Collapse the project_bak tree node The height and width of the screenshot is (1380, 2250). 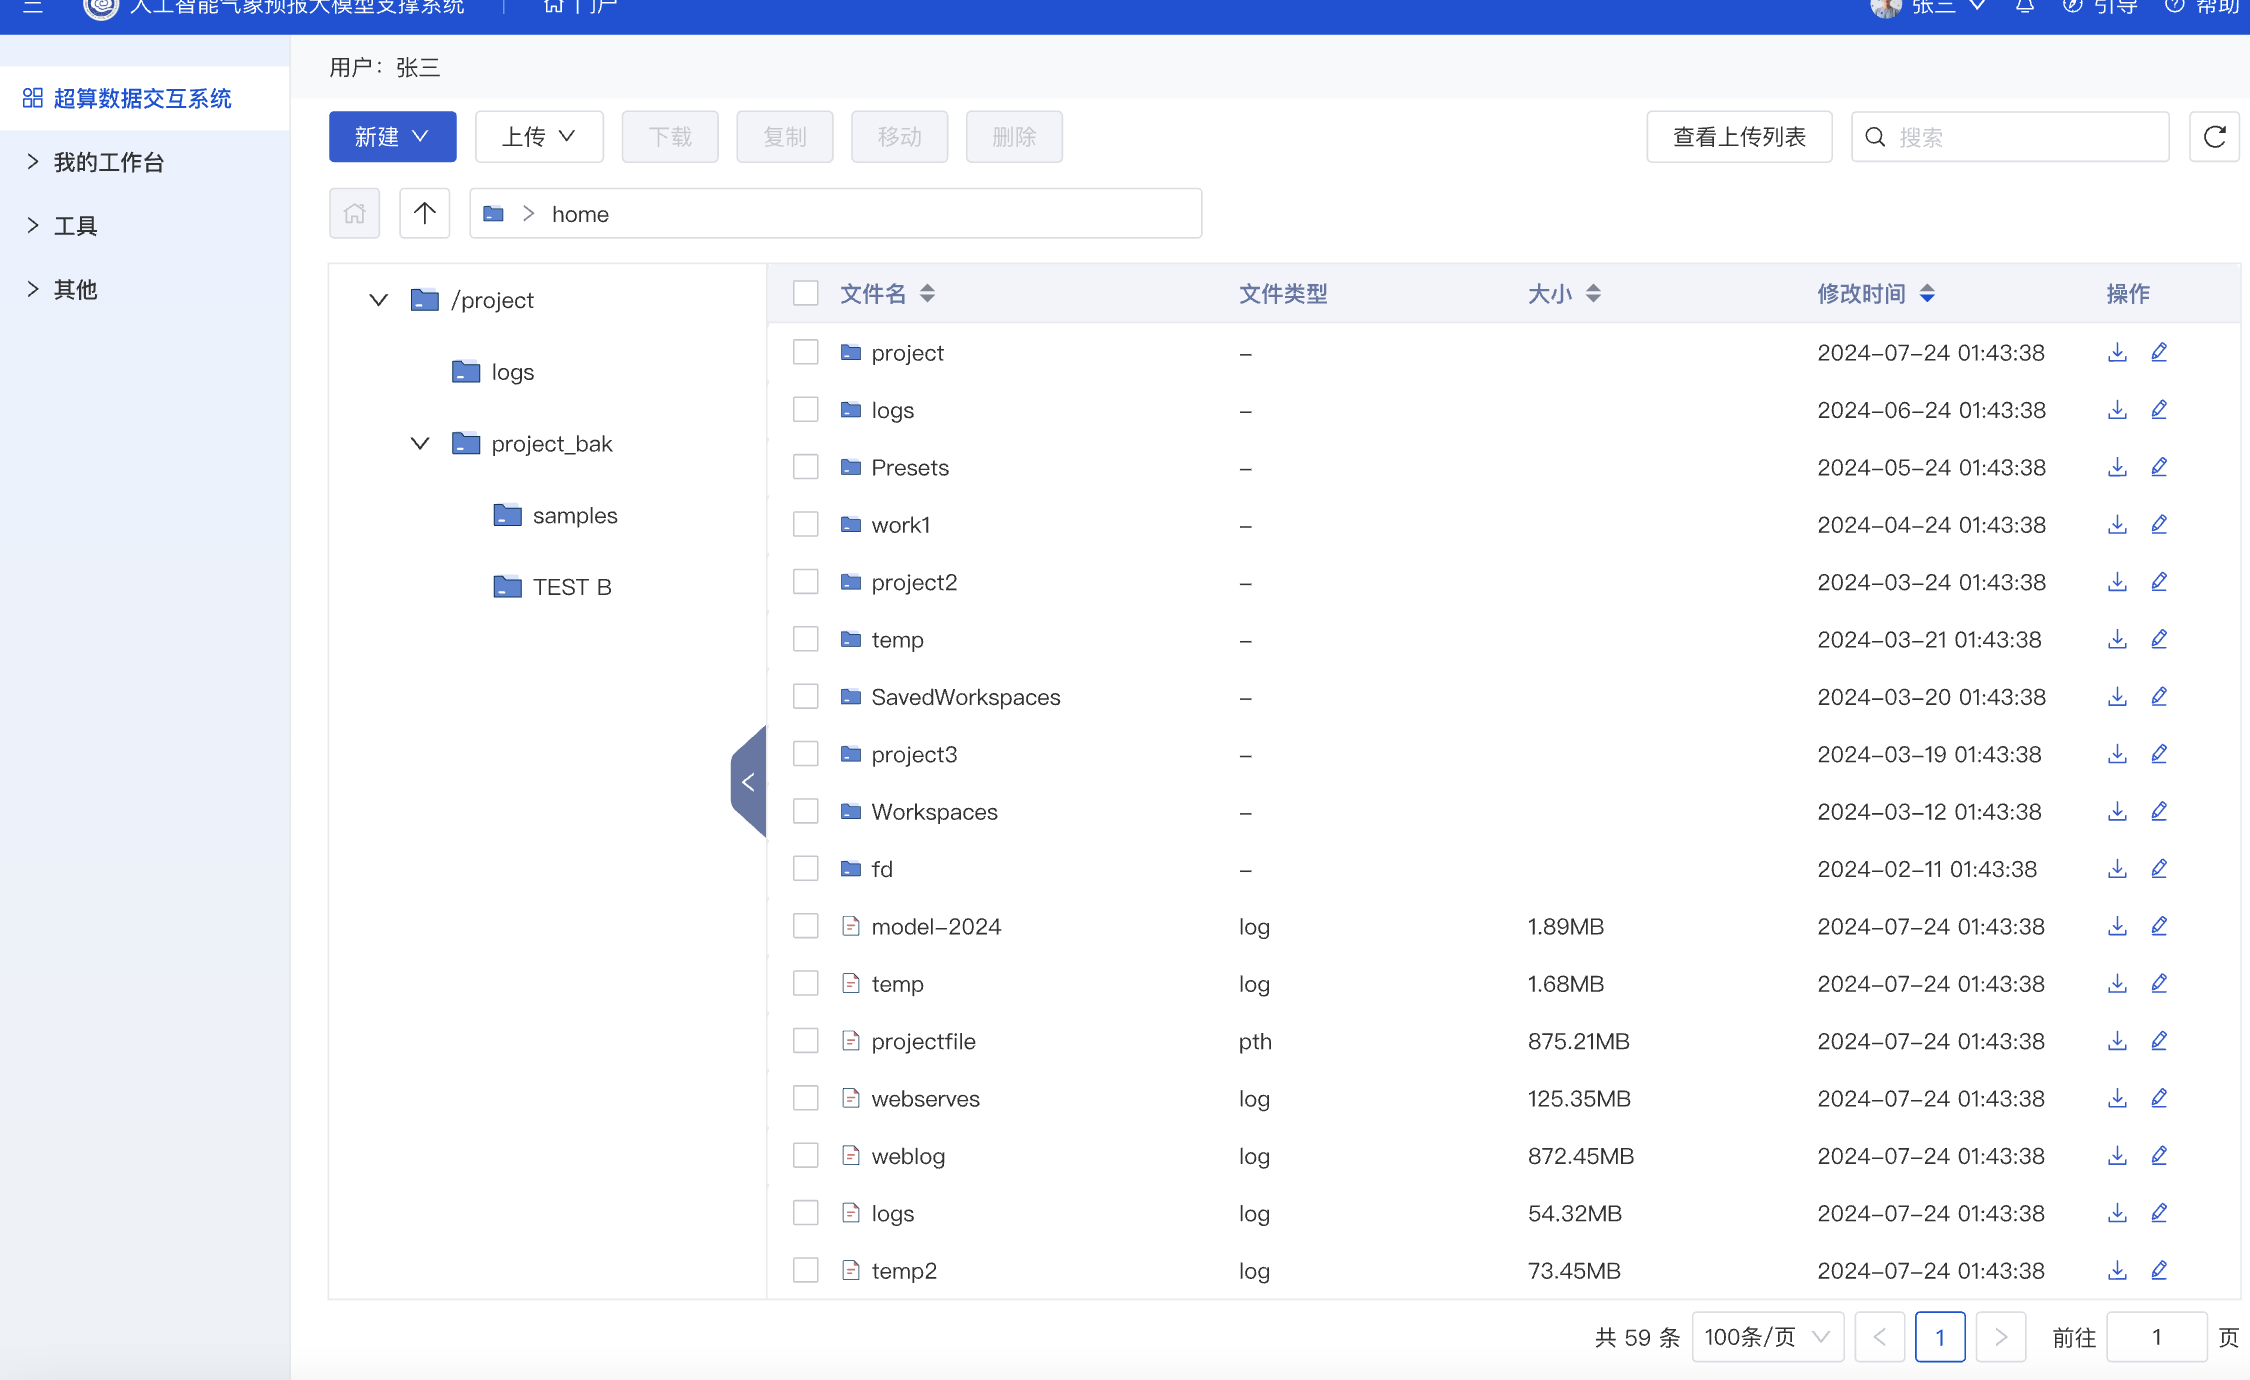coord(420,443)
